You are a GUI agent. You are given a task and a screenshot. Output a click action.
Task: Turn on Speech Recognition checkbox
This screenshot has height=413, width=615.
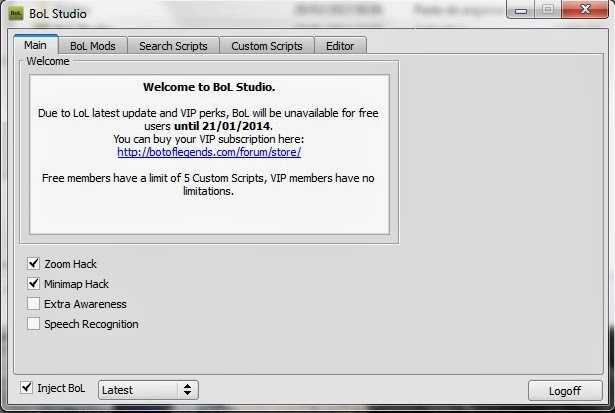33,324
